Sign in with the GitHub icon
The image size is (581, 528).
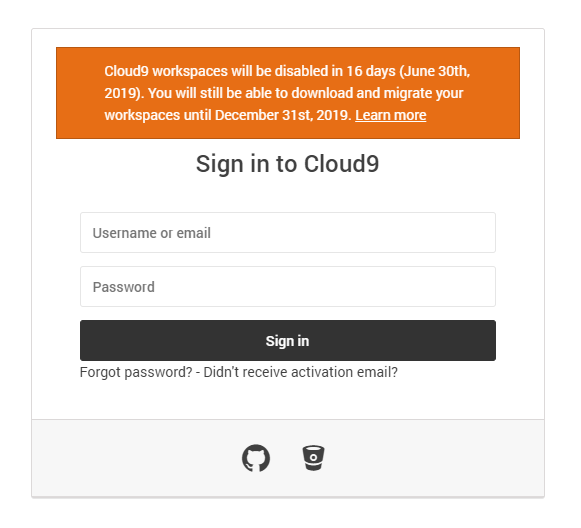click(x=256, y=458)
